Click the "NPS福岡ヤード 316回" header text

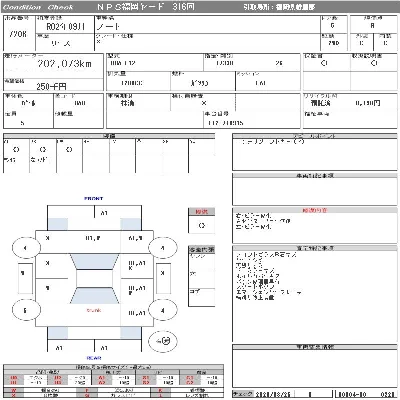[146, 7]
